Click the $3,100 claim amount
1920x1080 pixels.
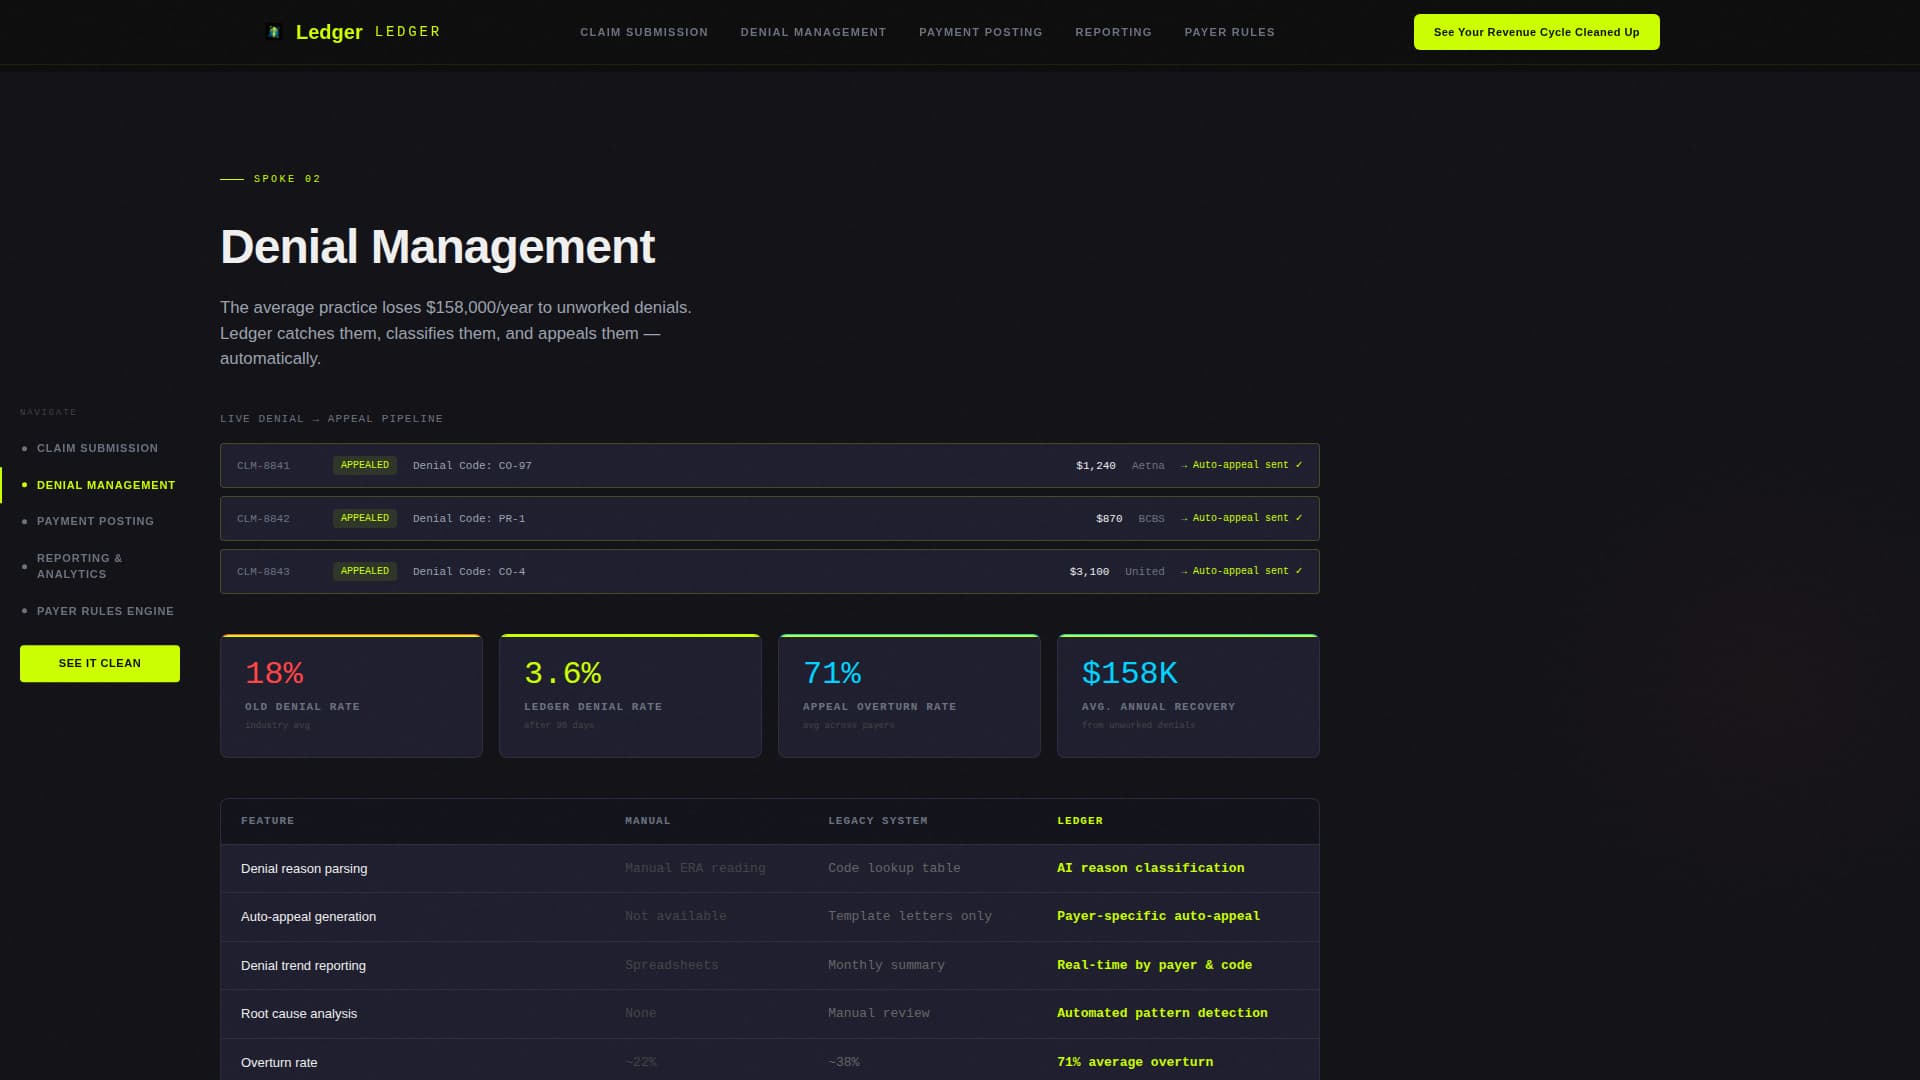pos(1089,571)
